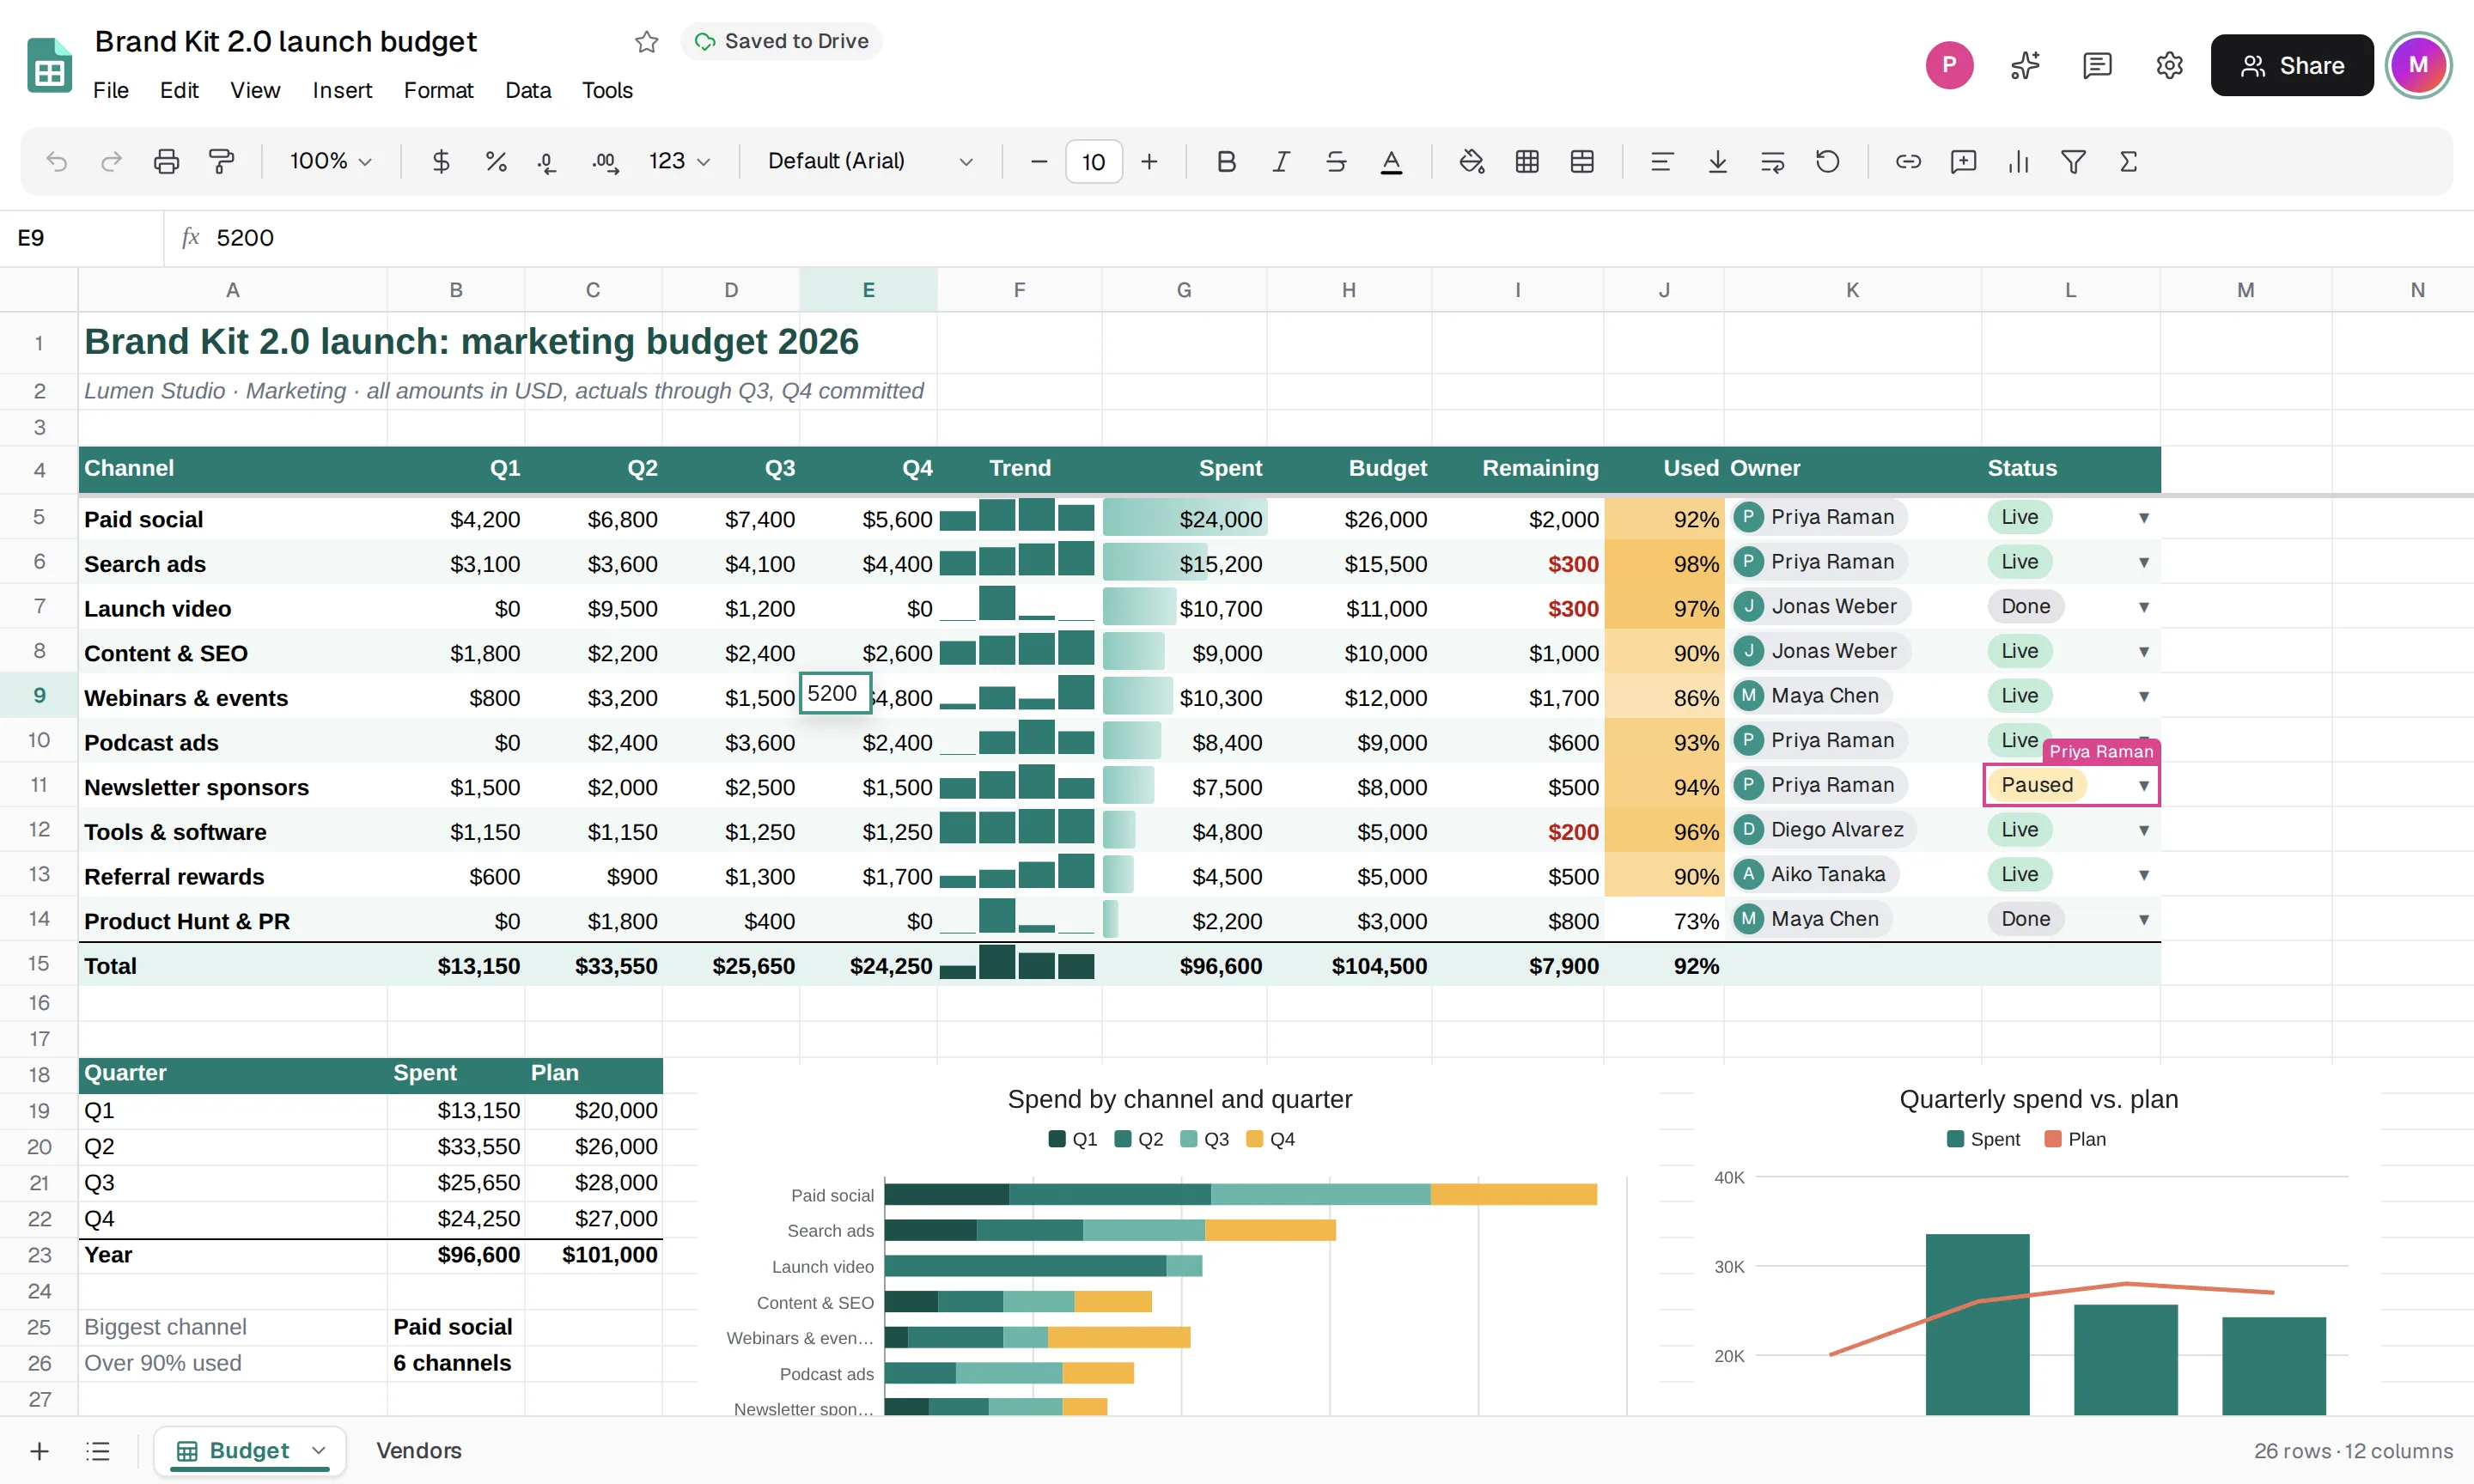Open the zoom 100% dropdown
The image size is (2474, 1484).
(x=330, y=161)
